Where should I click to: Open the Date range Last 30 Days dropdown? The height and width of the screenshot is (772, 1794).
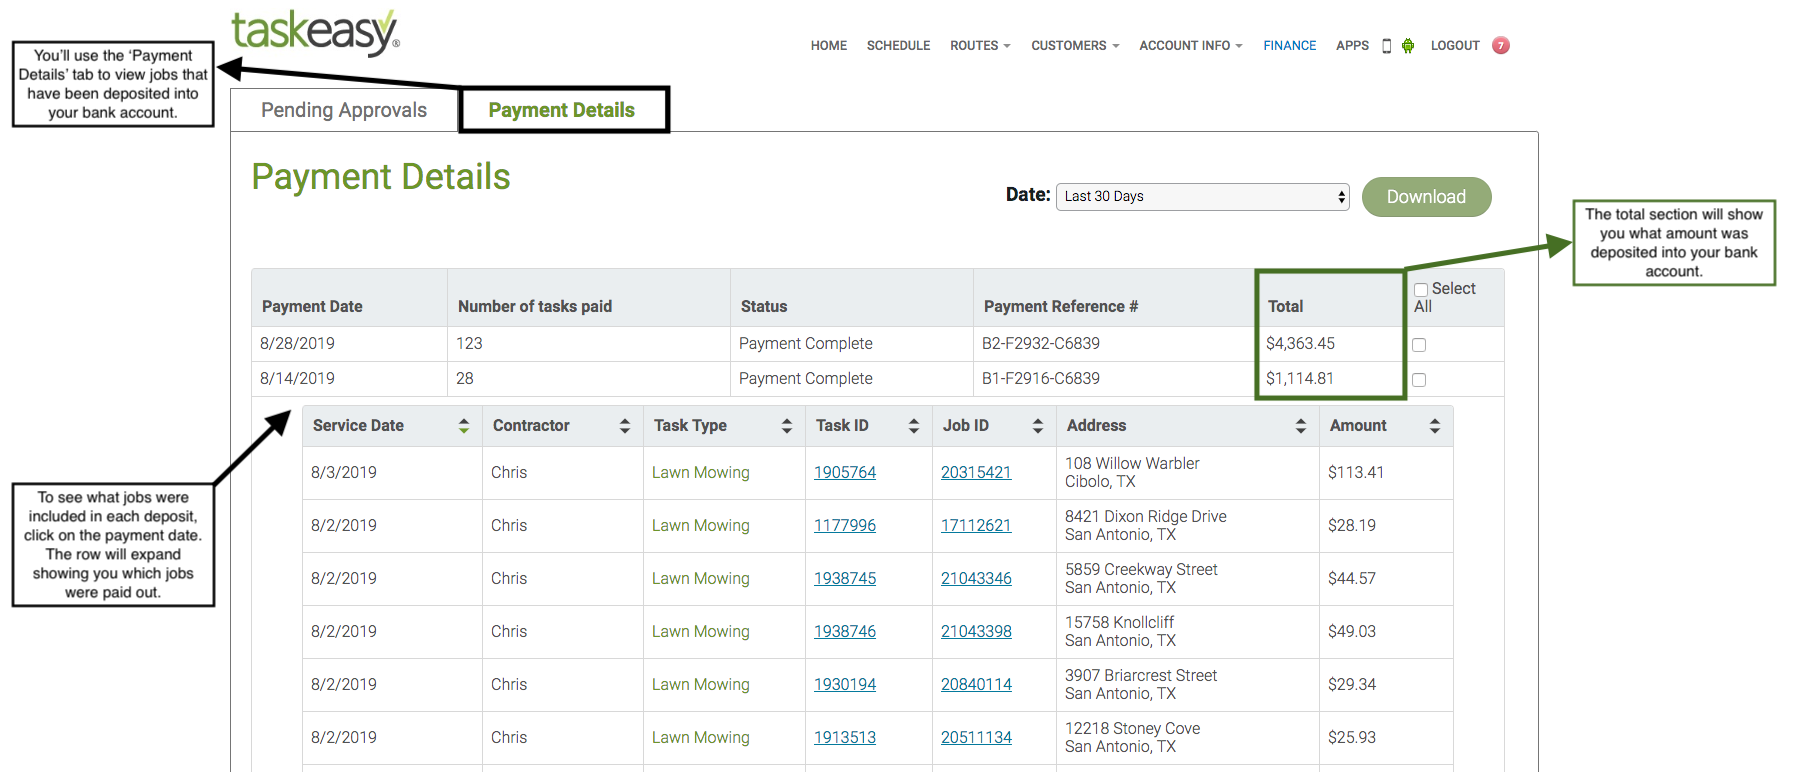click(x=1203, y=197)
